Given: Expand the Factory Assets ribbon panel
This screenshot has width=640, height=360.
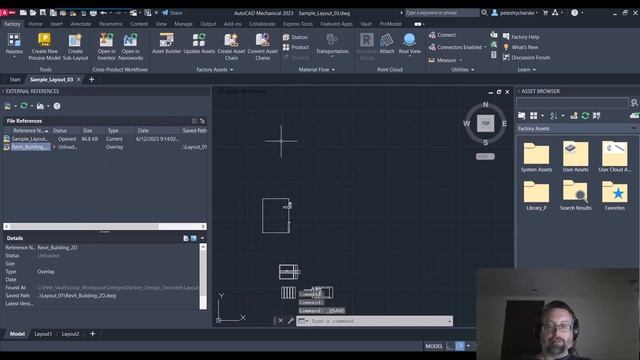Looking at the screenshot, I should [x=215, y=70].
